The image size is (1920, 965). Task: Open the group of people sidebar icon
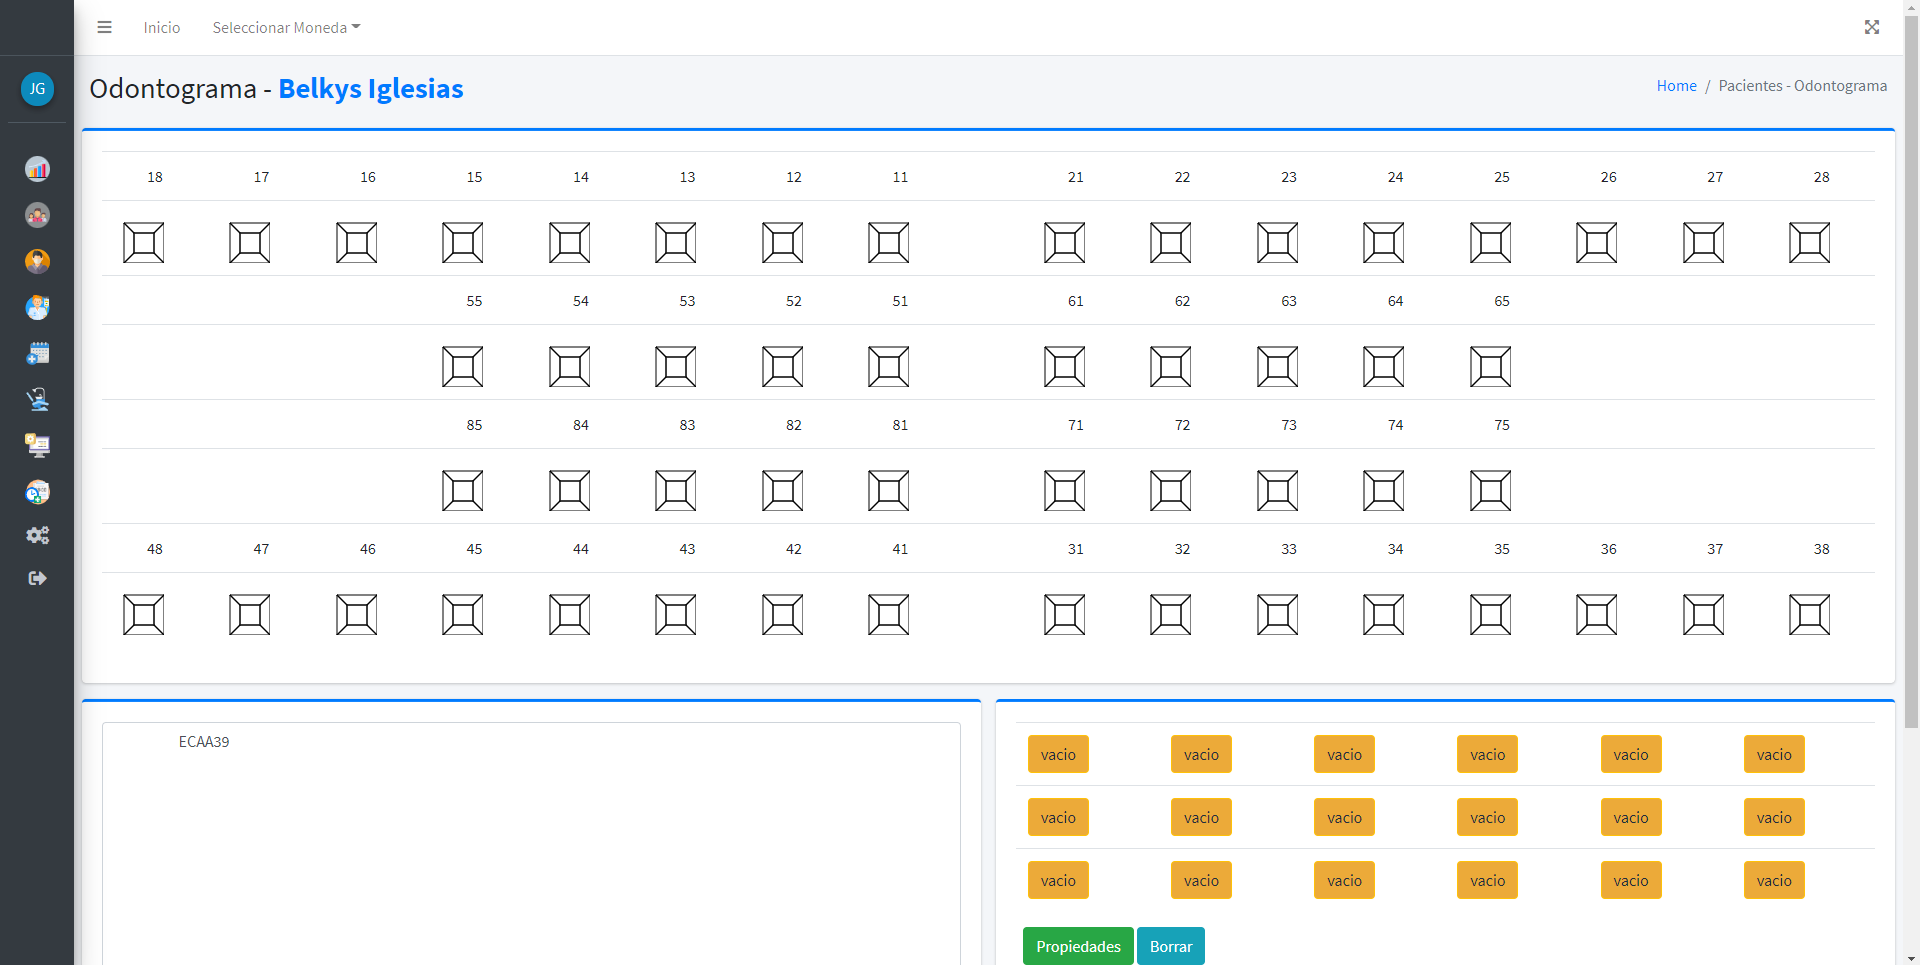[37, 215]
